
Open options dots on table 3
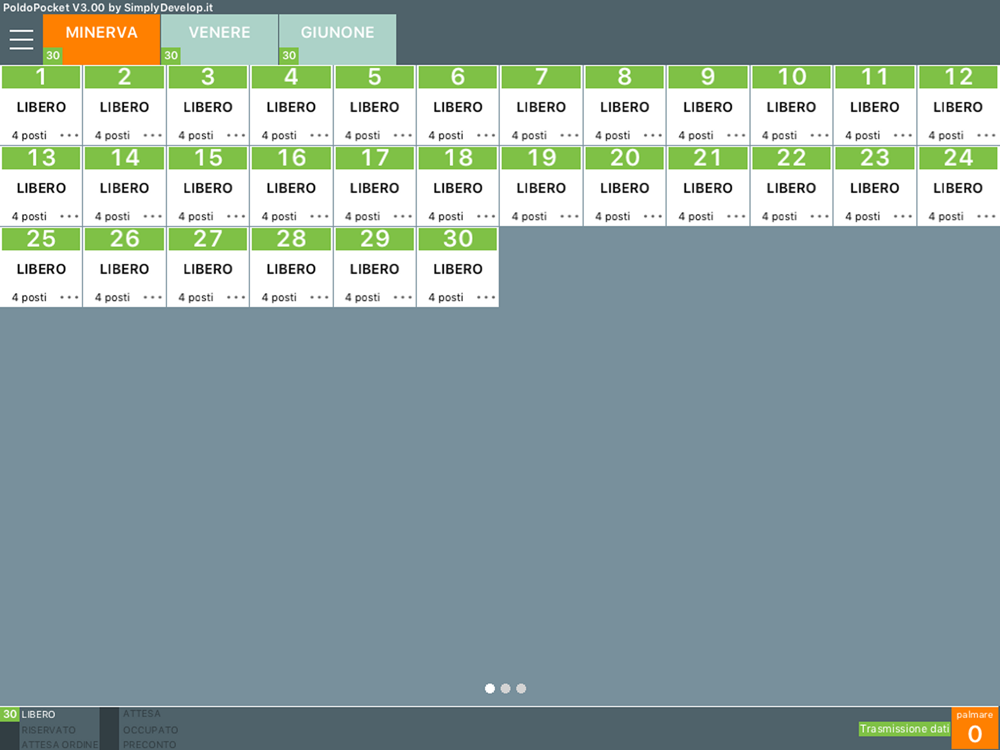click(237, 135)
